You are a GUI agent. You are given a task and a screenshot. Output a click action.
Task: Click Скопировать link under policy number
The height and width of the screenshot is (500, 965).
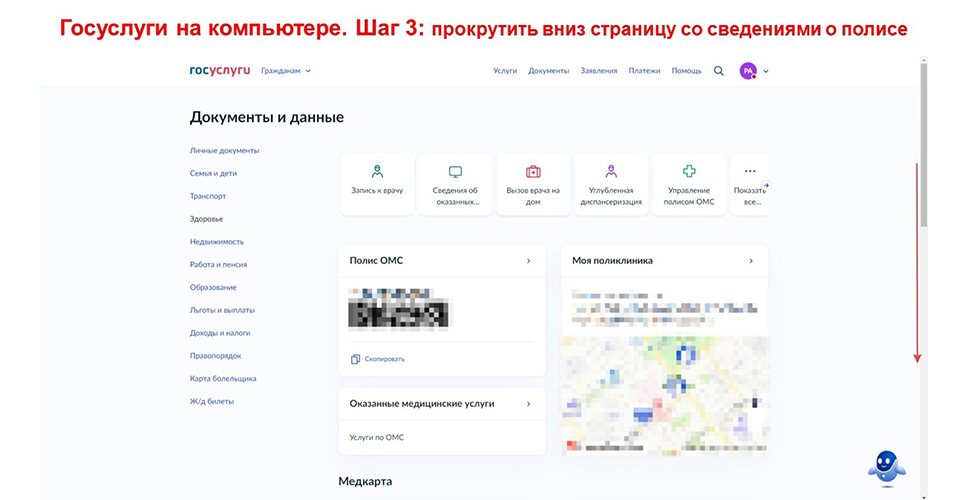pyautogui.click(x=378, y=359)
